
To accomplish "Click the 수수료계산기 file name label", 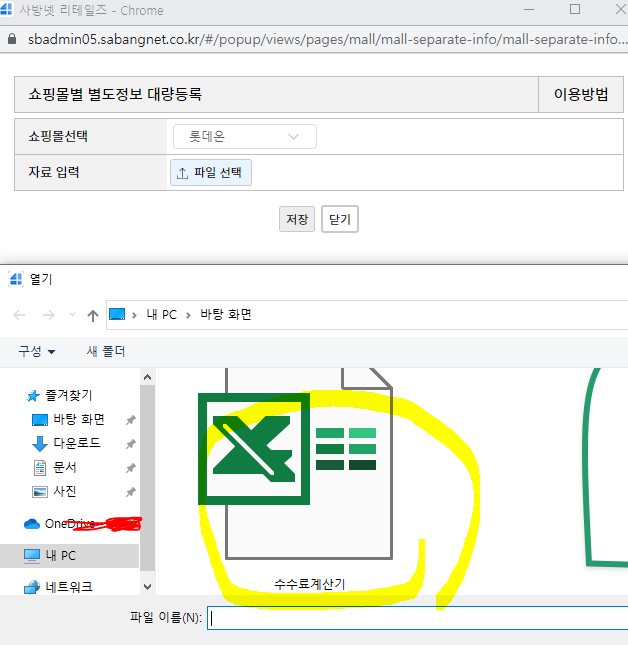I will tap(310, 584).
